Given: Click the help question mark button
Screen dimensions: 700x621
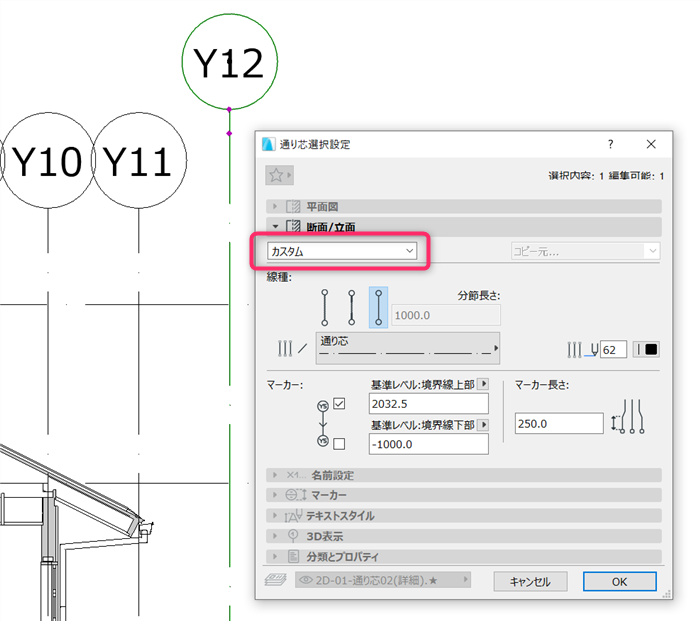Looking at the screenshot, I should coord(610,144).
